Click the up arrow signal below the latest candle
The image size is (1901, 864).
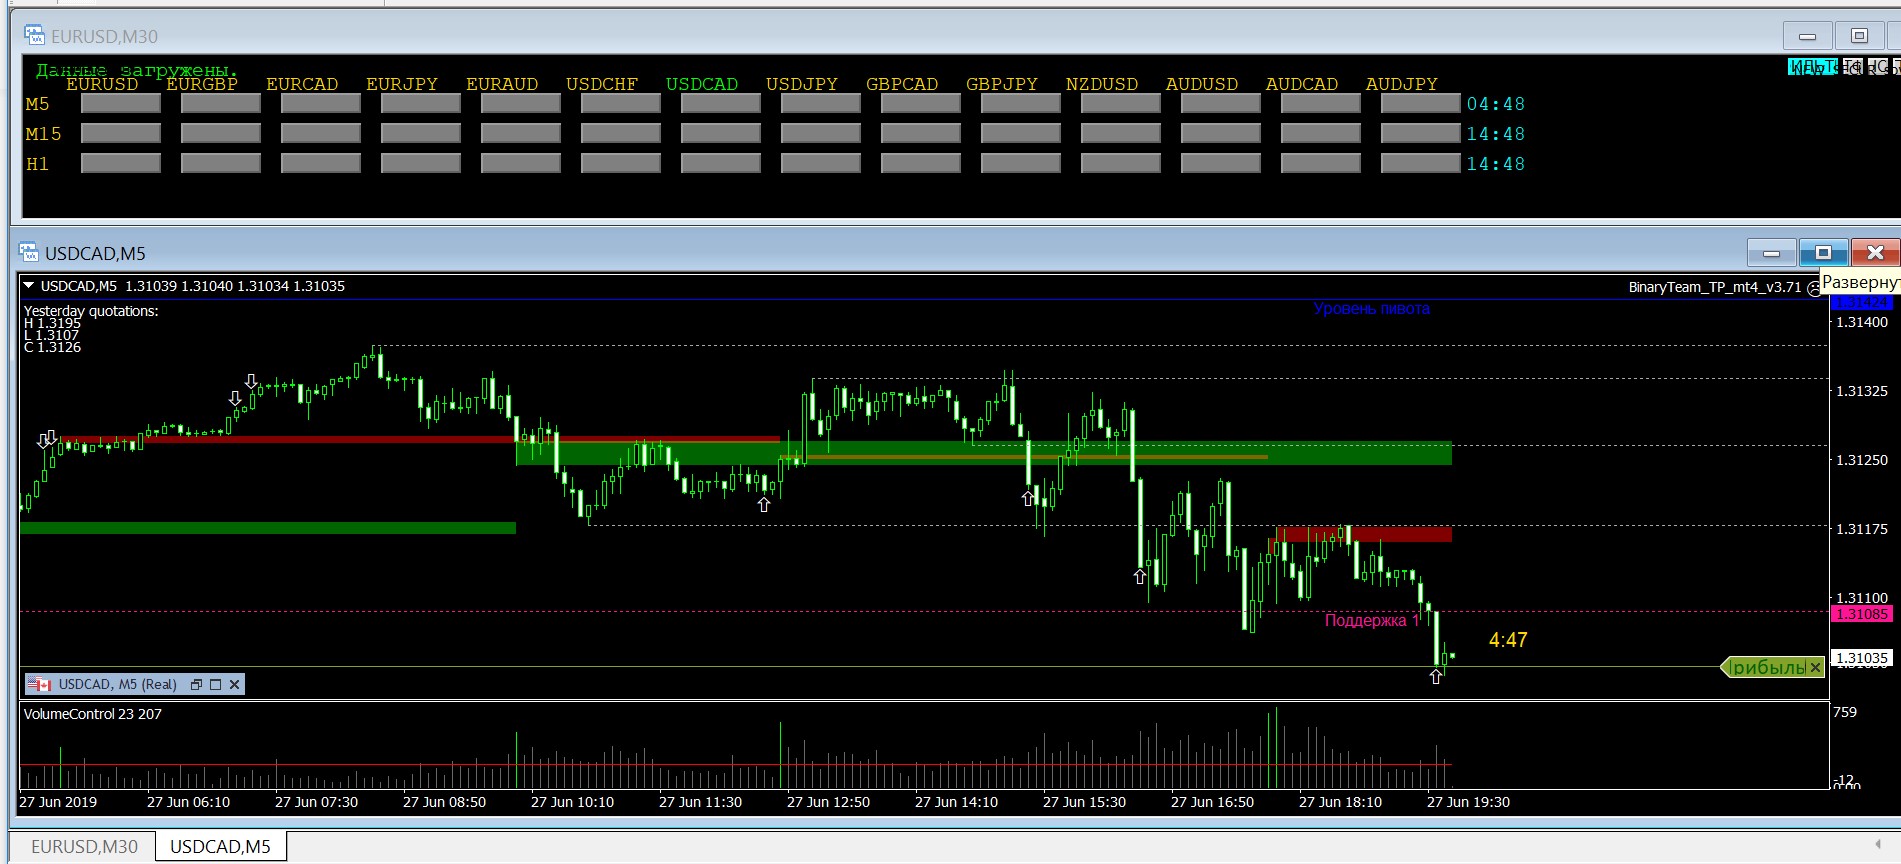coord(1436,677)
